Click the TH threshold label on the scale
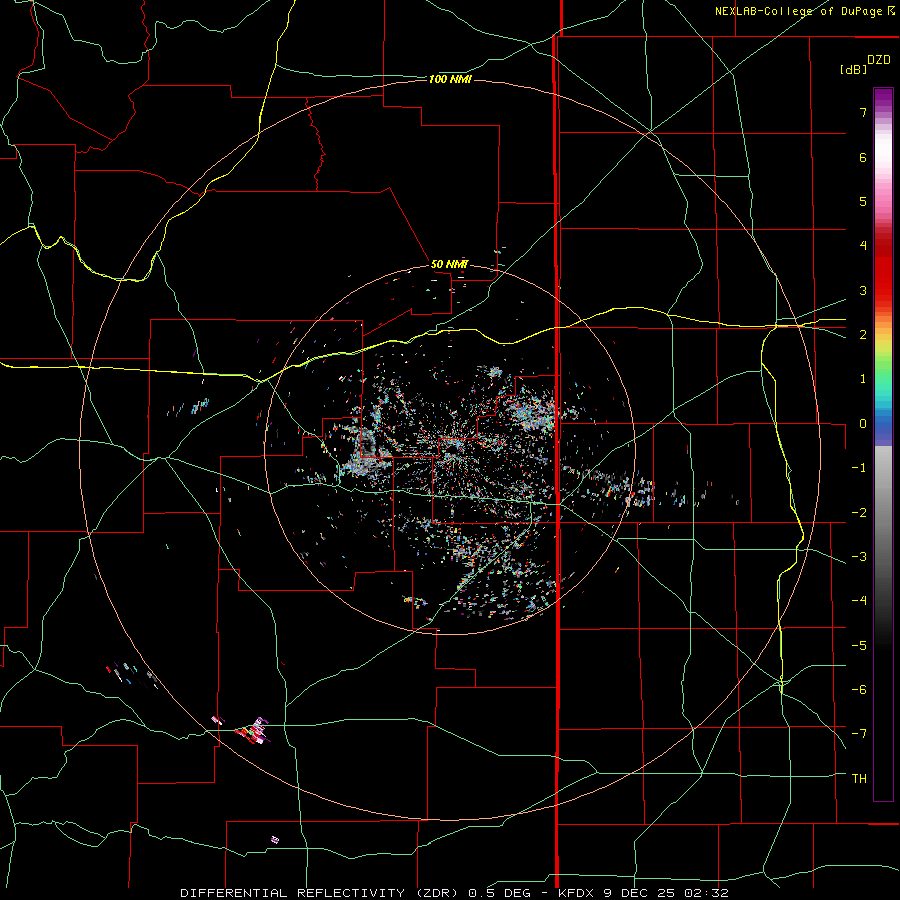This screenshot has width=900, height=900. pos(859,779)
